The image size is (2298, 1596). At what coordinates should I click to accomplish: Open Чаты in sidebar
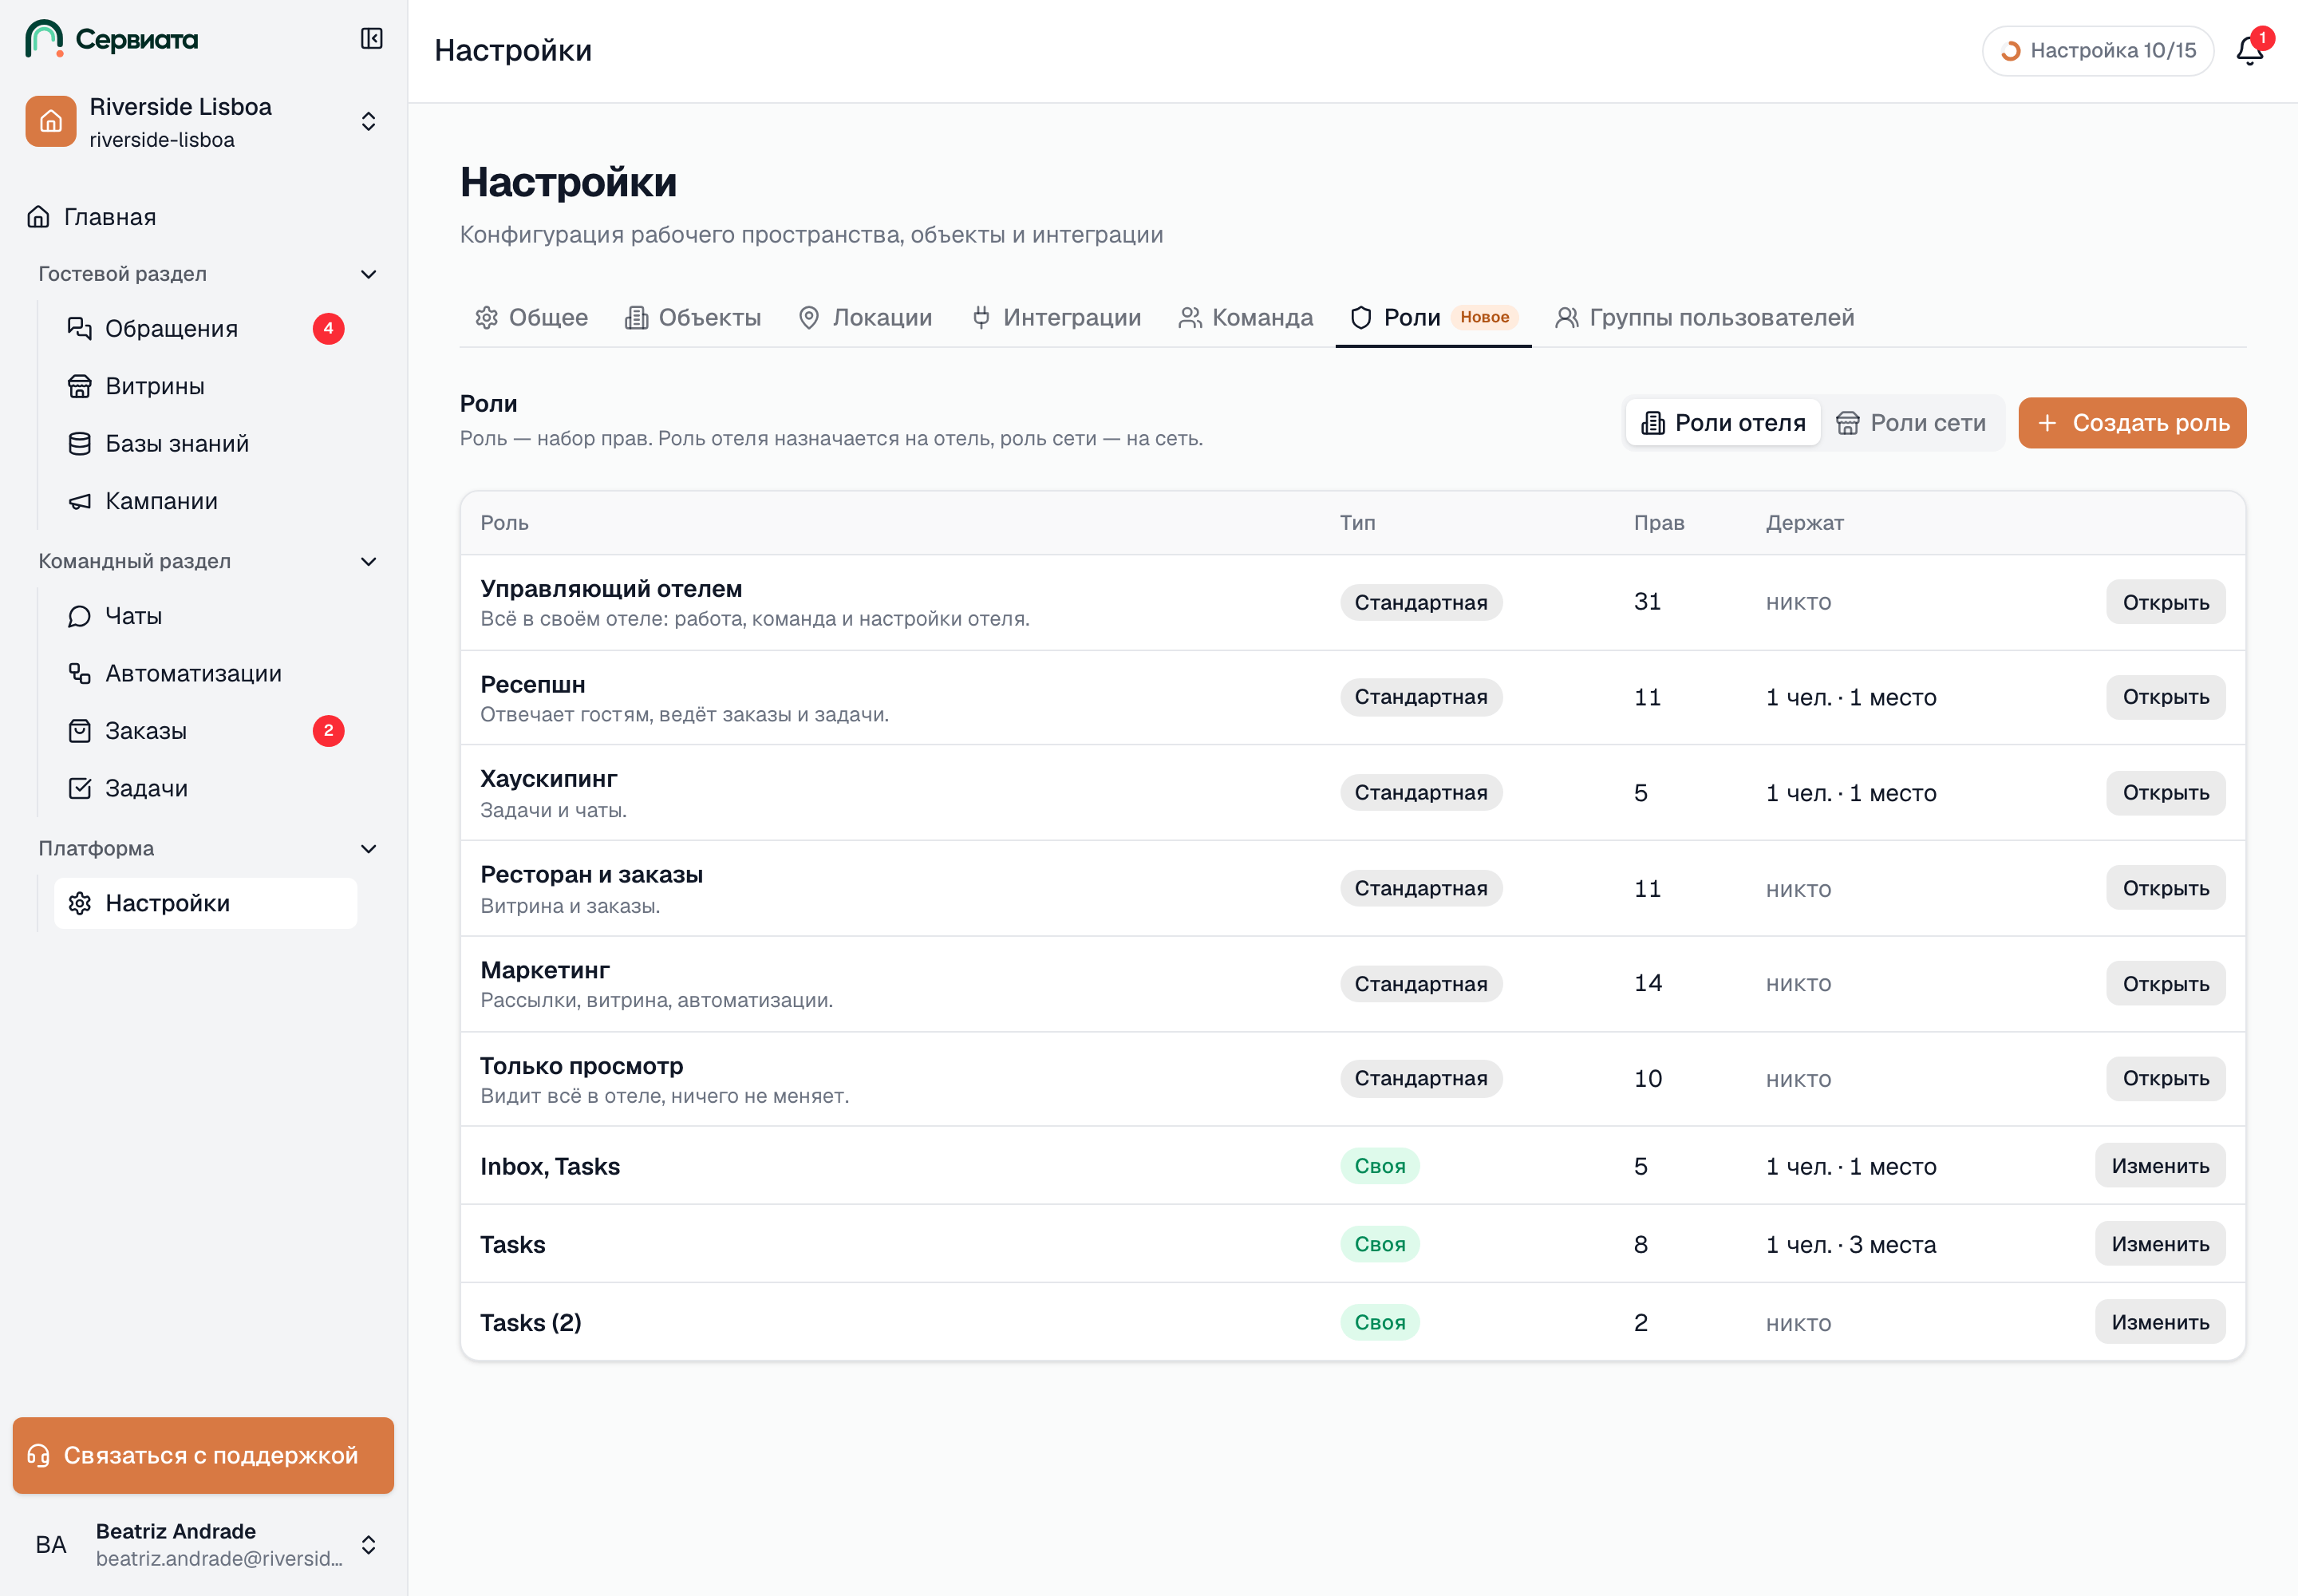point(205,616)
